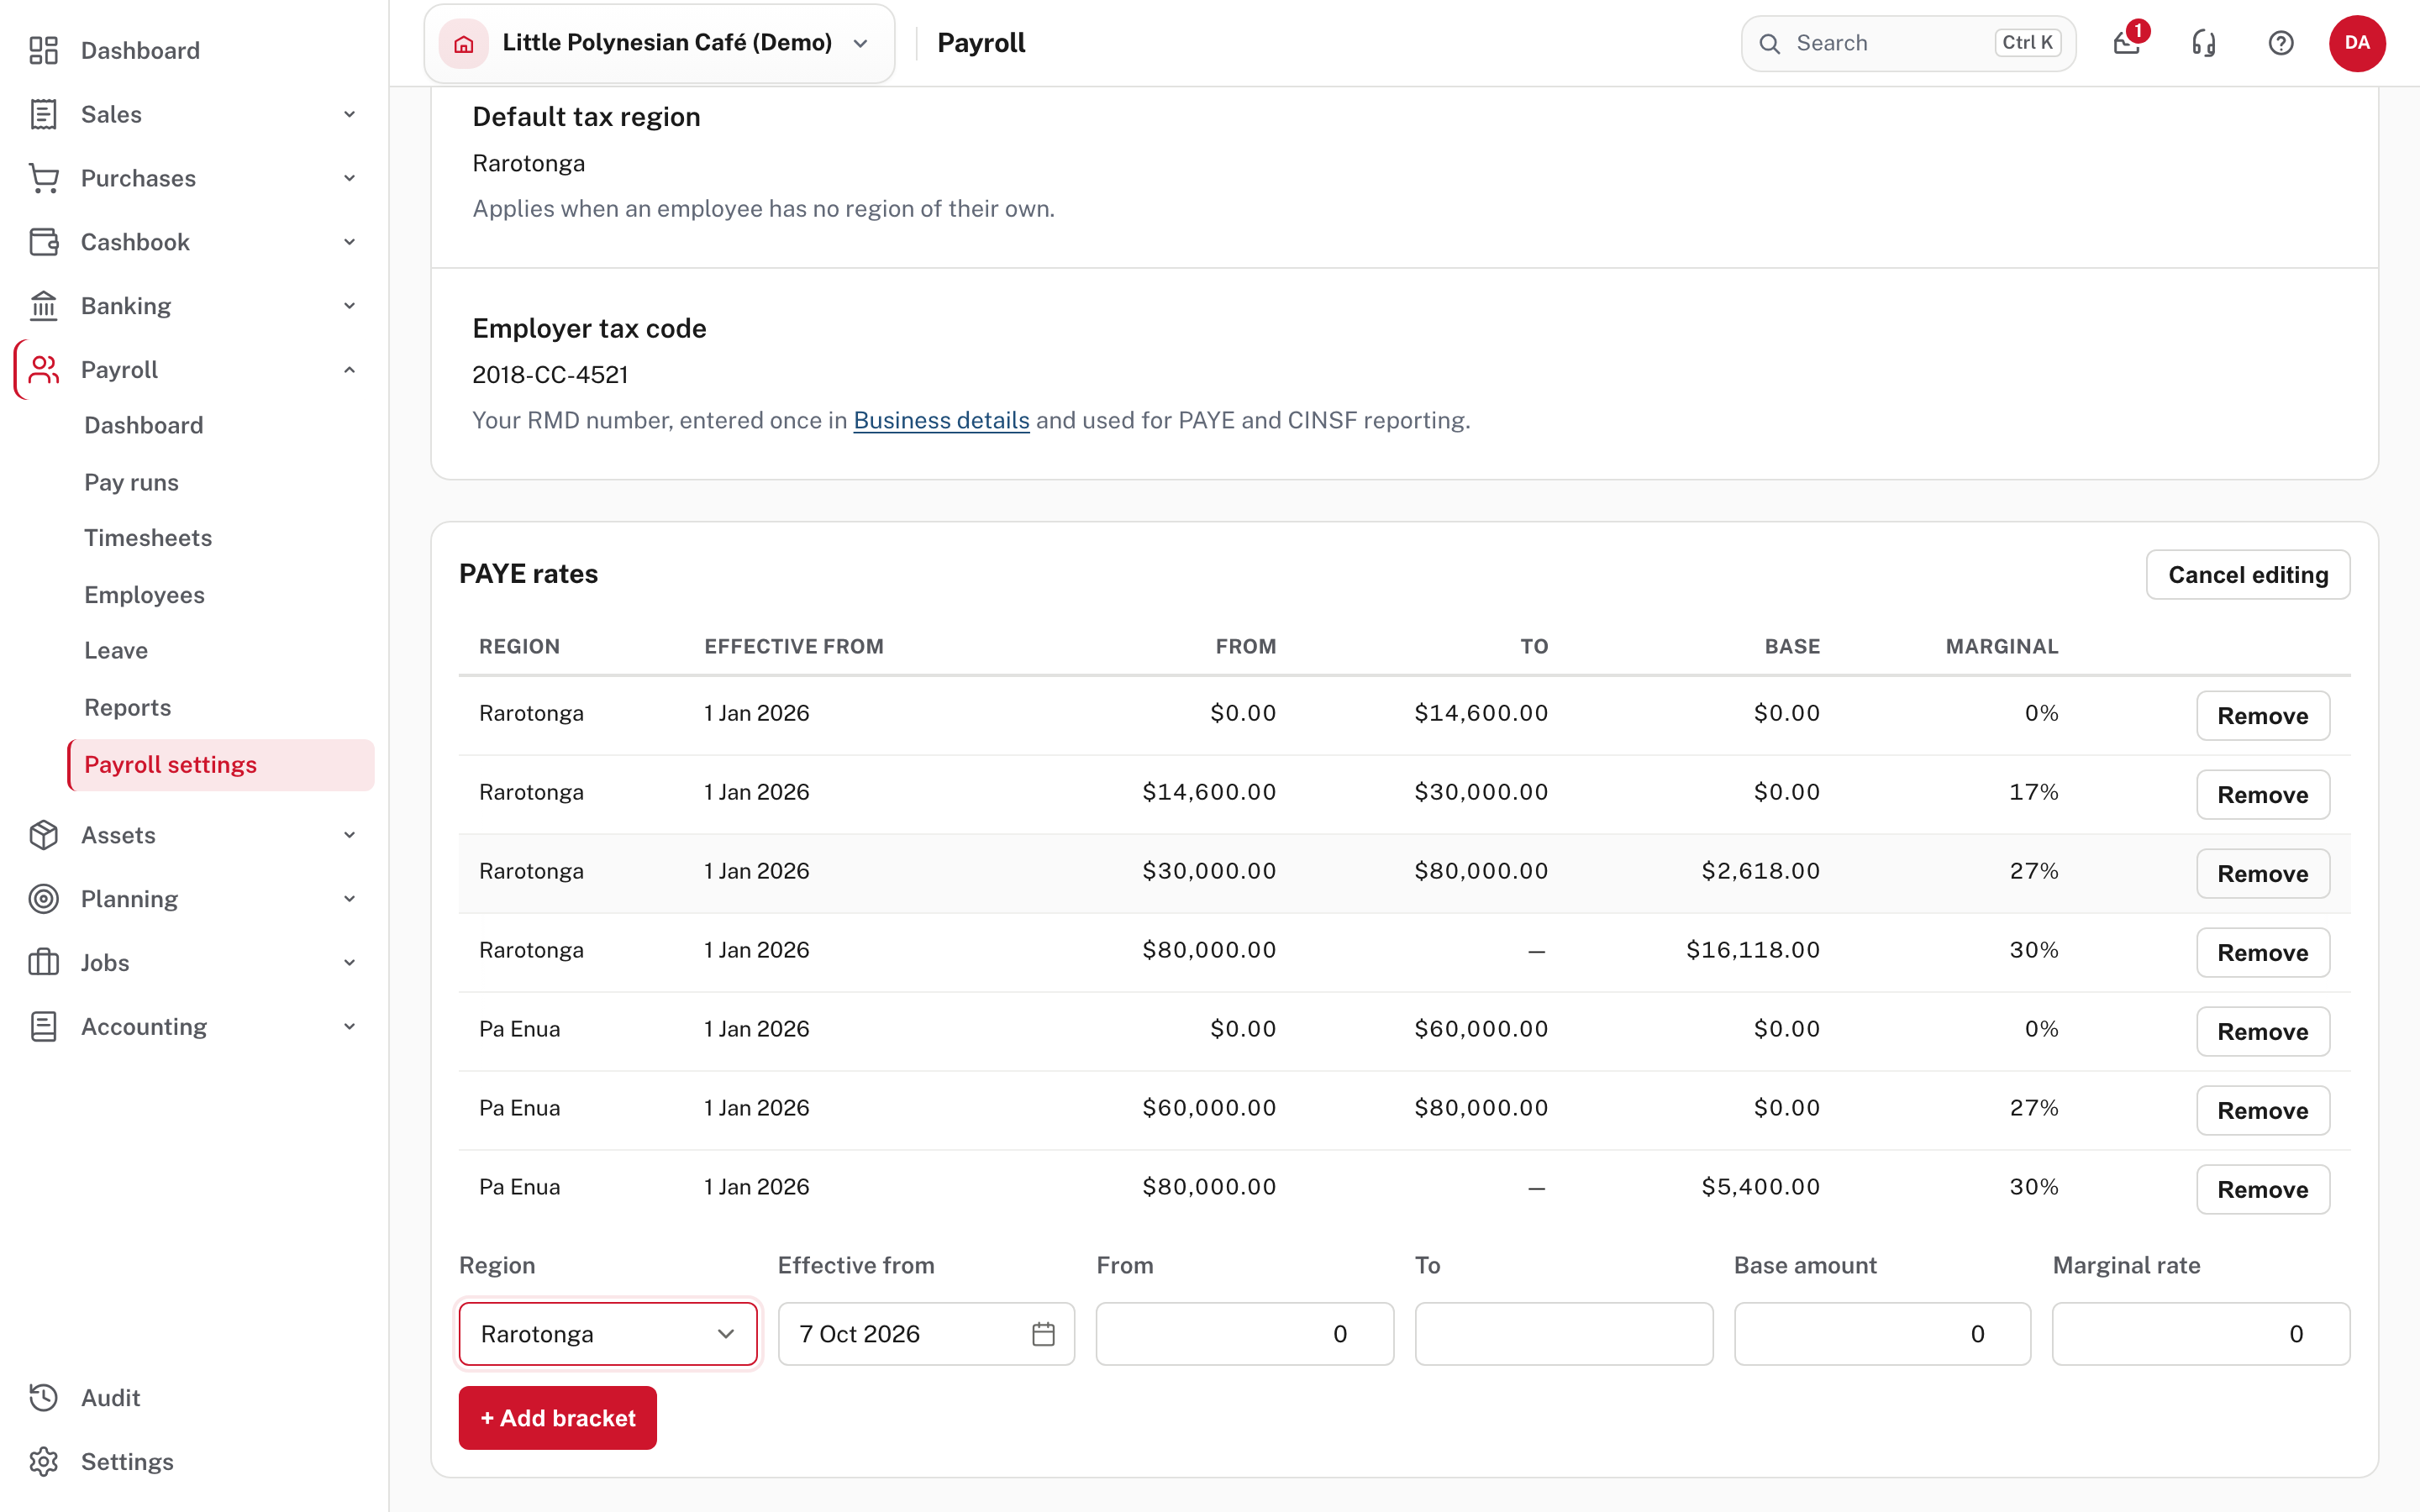Click the Banking building icon
2420x1512 pixels.
43,306
